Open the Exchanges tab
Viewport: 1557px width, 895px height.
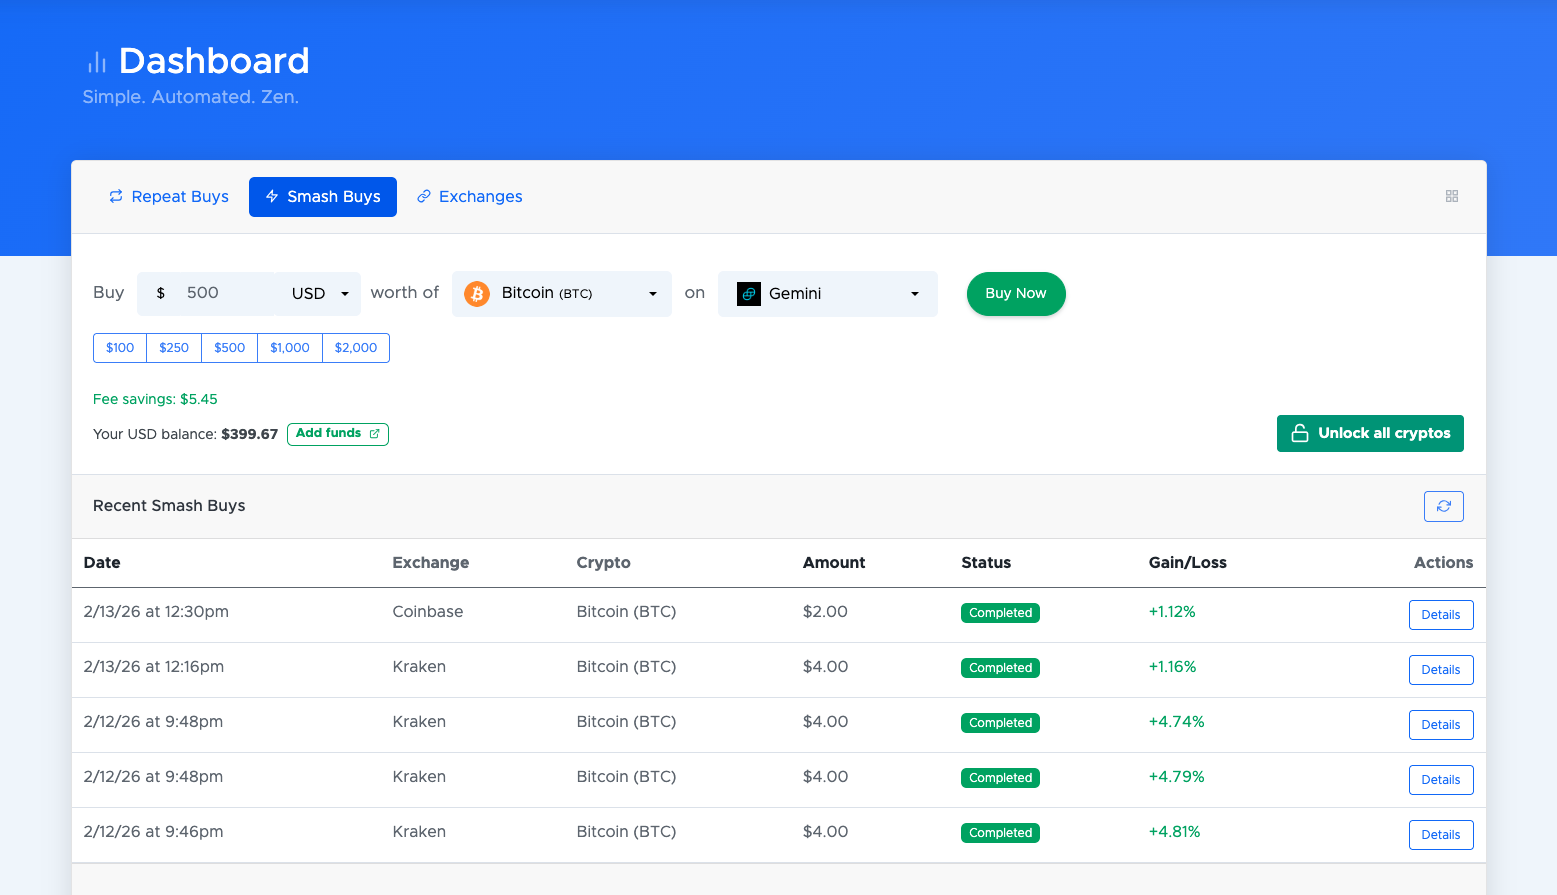(x=469, y=197)
